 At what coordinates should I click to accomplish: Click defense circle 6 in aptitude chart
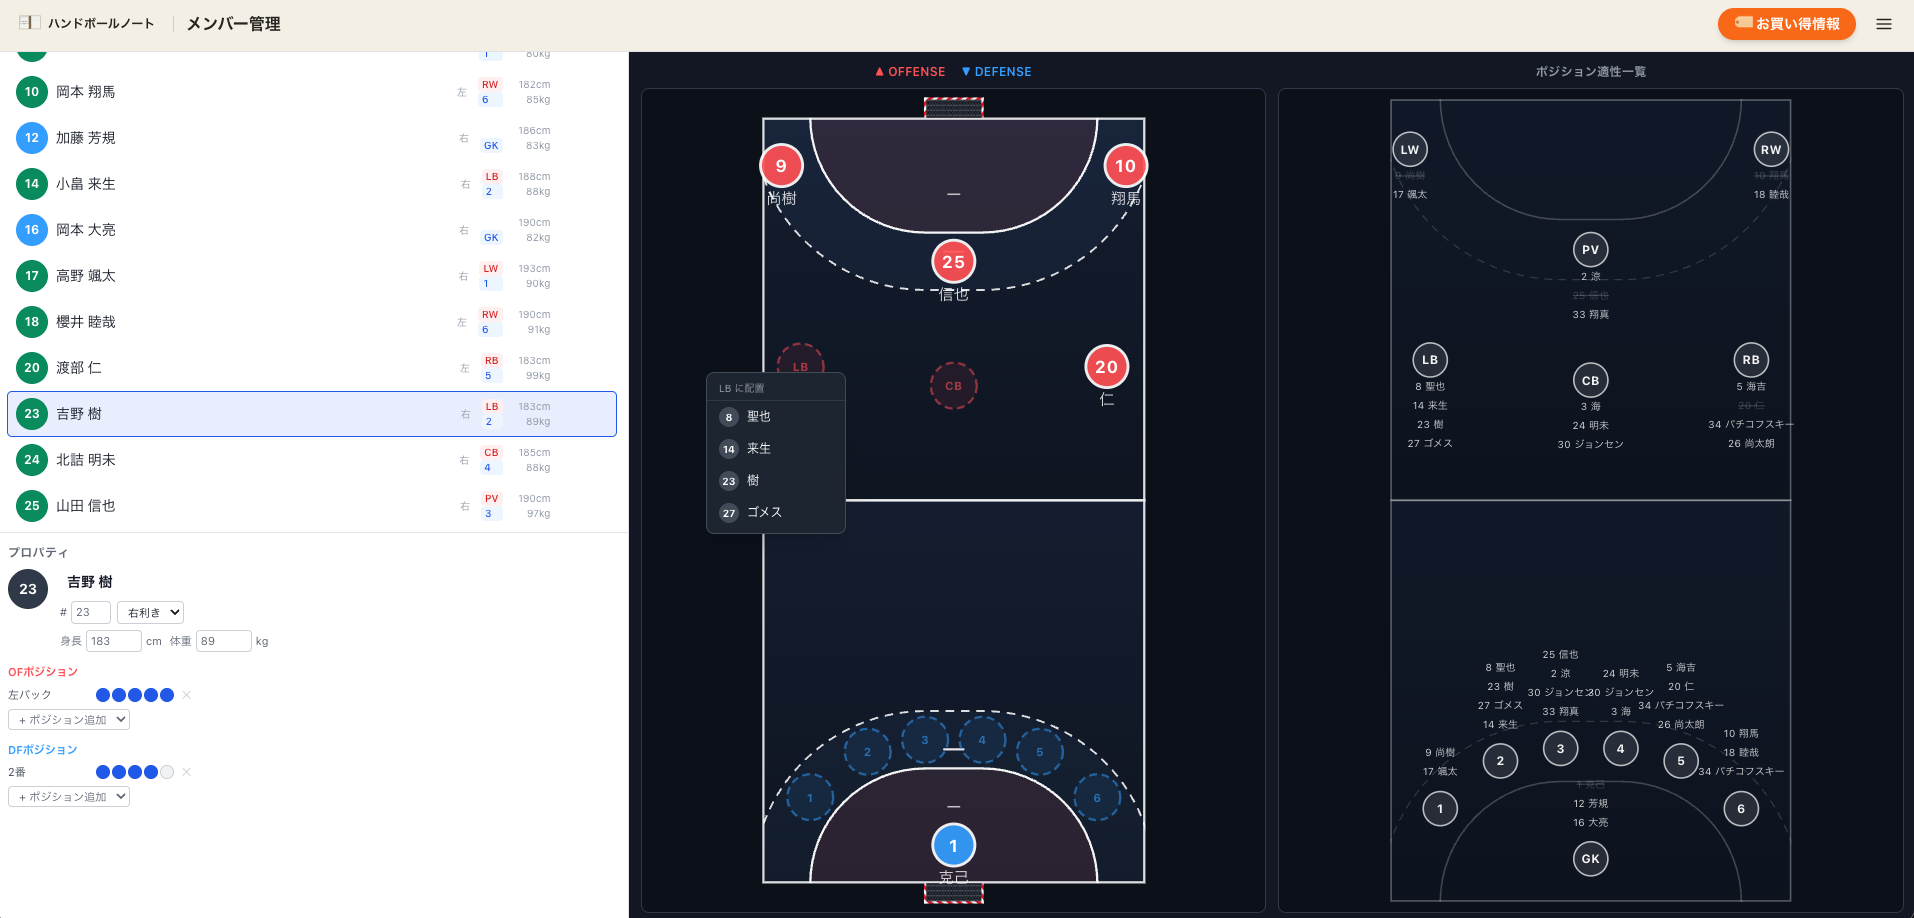click(1741, 809)
